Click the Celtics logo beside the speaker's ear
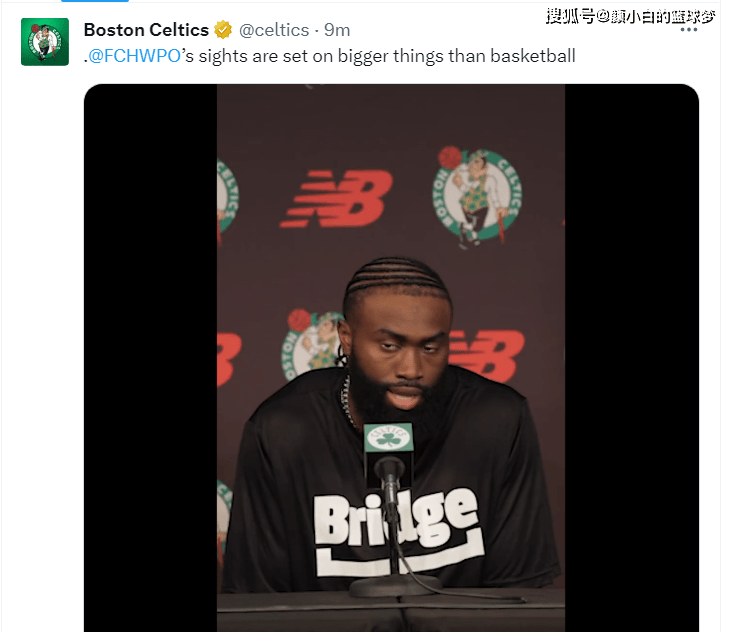 pyautogui.click(x=312, y=343)
